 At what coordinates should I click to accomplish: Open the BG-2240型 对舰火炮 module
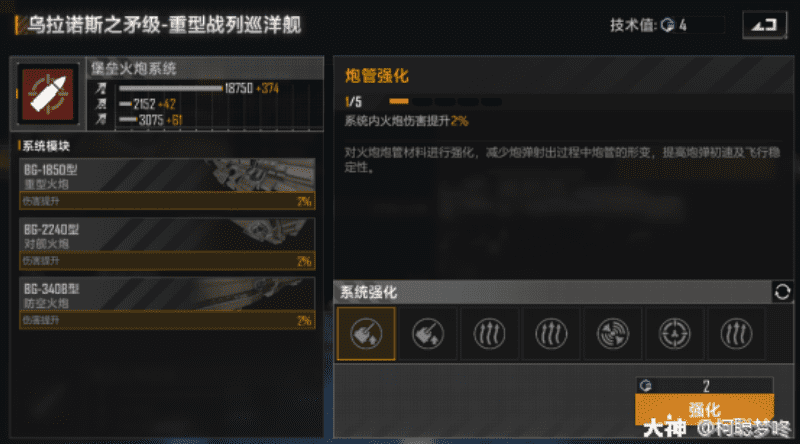pyautogui.click(x=167, y=243)
